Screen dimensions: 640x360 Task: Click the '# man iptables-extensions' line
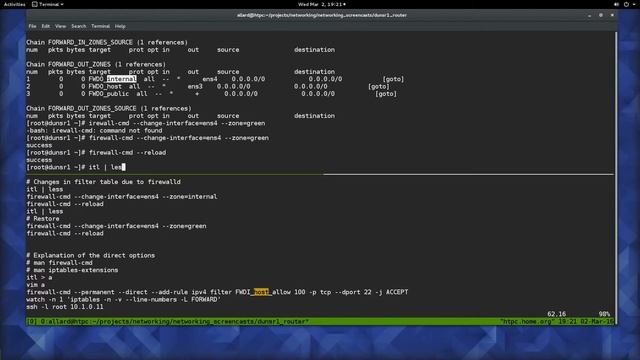[x=72, y=270]
